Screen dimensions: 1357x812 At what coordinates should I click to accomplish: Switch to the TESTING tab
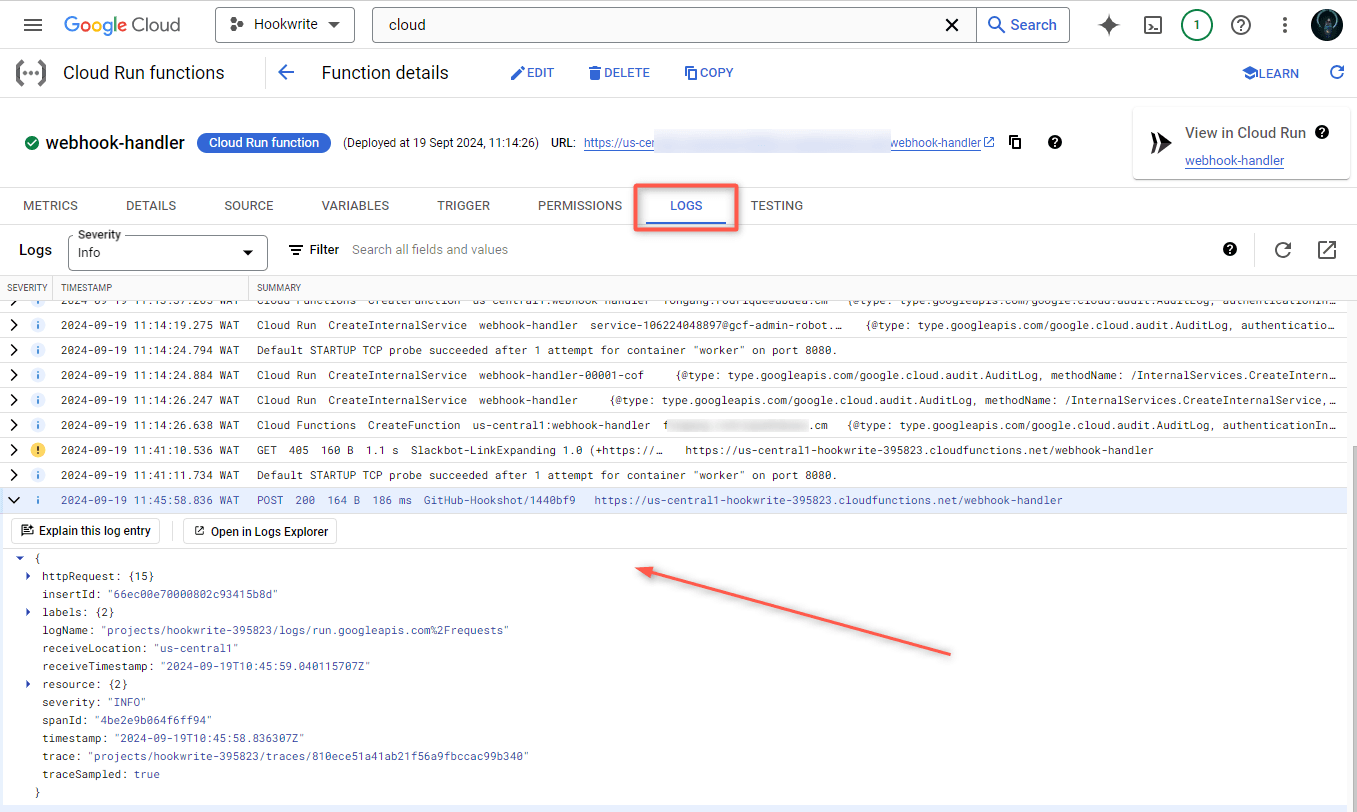click(777, 205)
